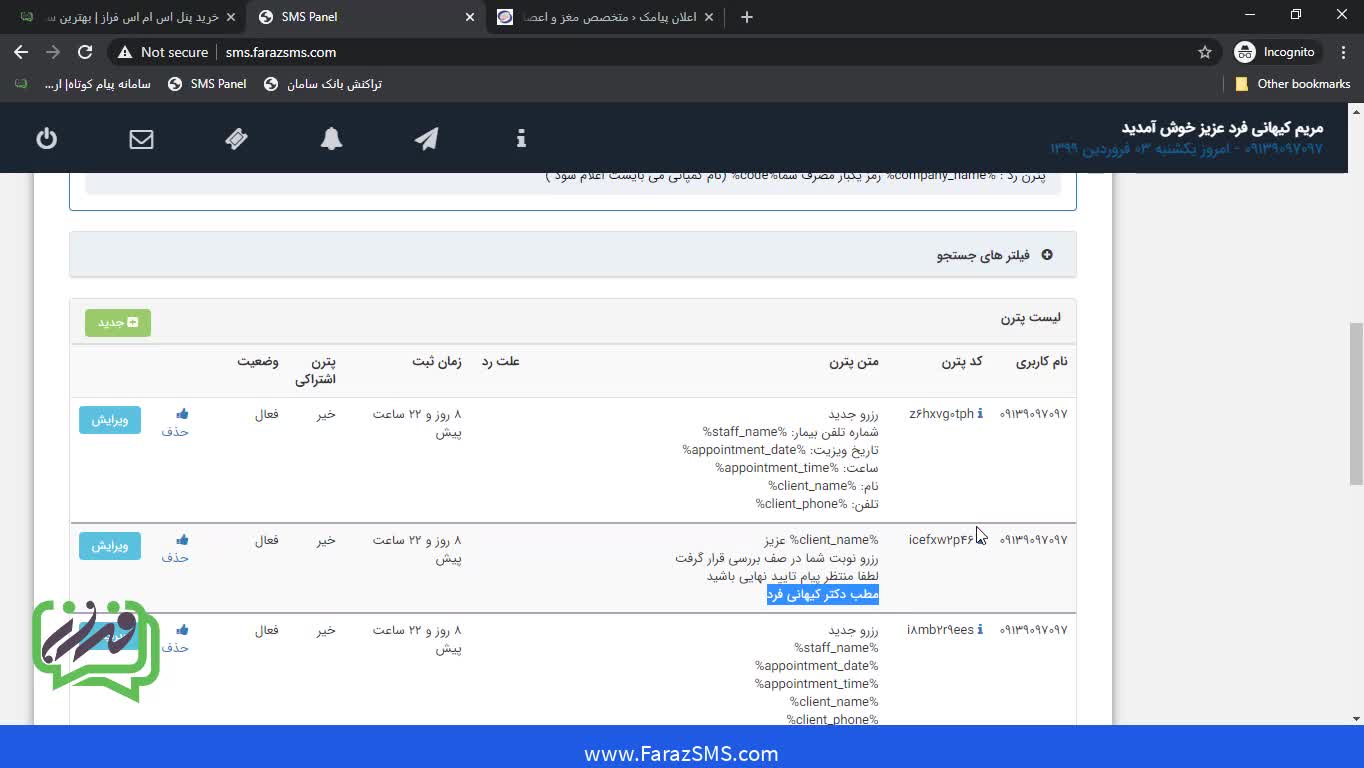The image size is (1364, 768).
Task: Open the envelope messages icon
Action: 142,139
